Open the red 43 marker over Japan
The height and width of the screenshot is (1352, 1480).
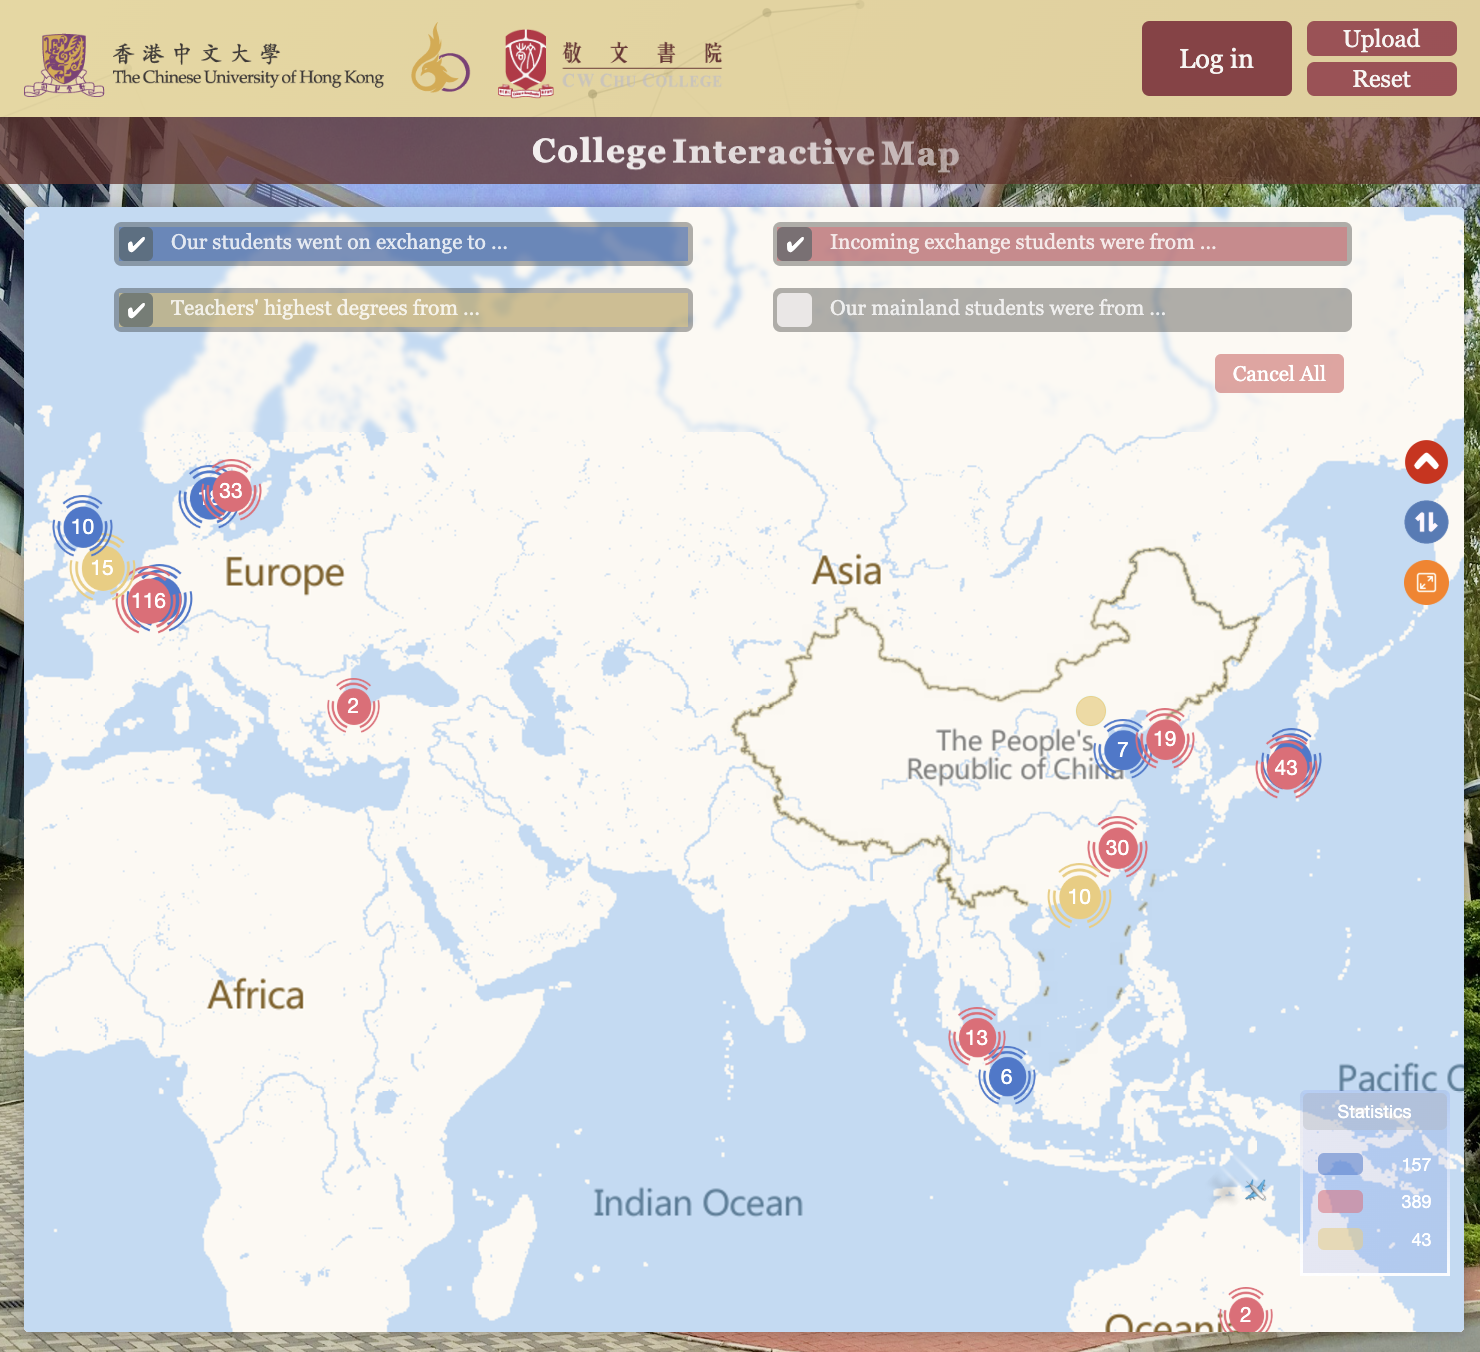tap(1286, 768)
